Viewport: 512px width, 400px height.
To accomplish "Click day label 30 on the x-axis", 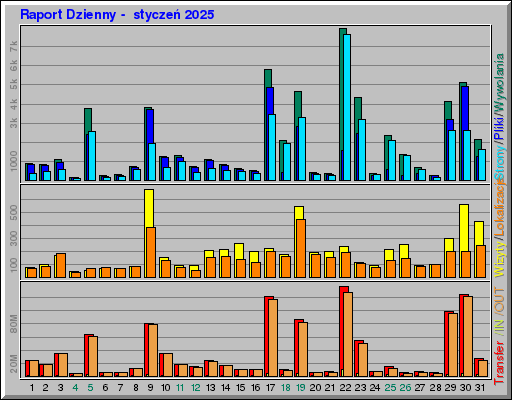I will click(466, 388).
